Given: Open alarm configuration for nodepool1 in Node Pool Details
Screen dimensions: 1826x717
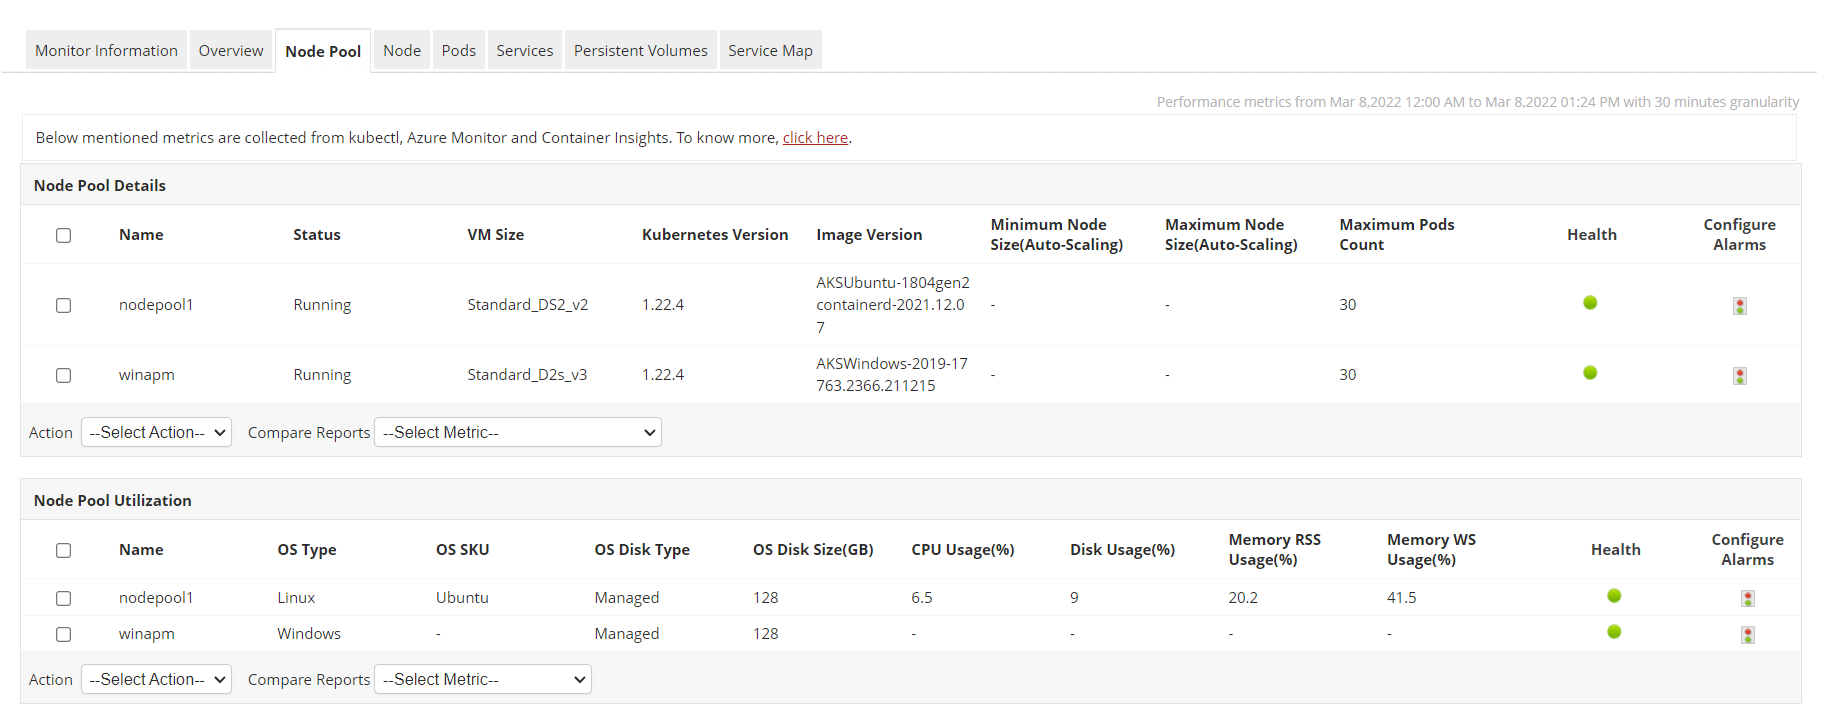Looking at the screenshot, I should pyautogui.click(x=1739, y=306).
